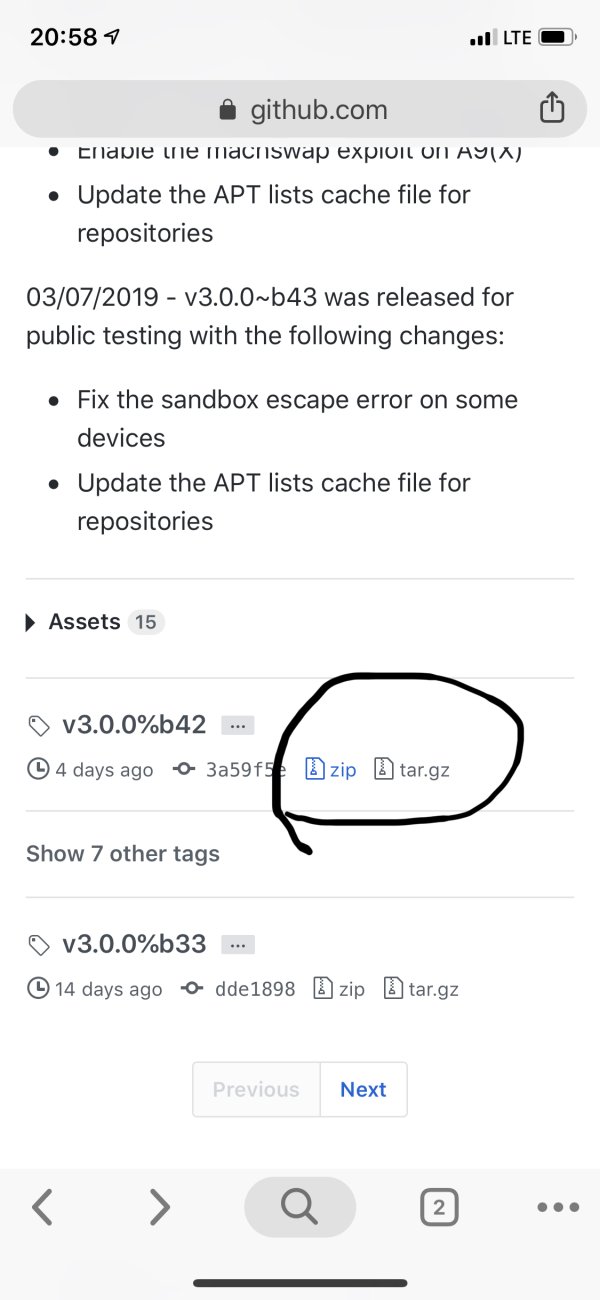
Task: Expand ellipsis next to v3.0.0%b42
Action: click(x=238, y=725)
